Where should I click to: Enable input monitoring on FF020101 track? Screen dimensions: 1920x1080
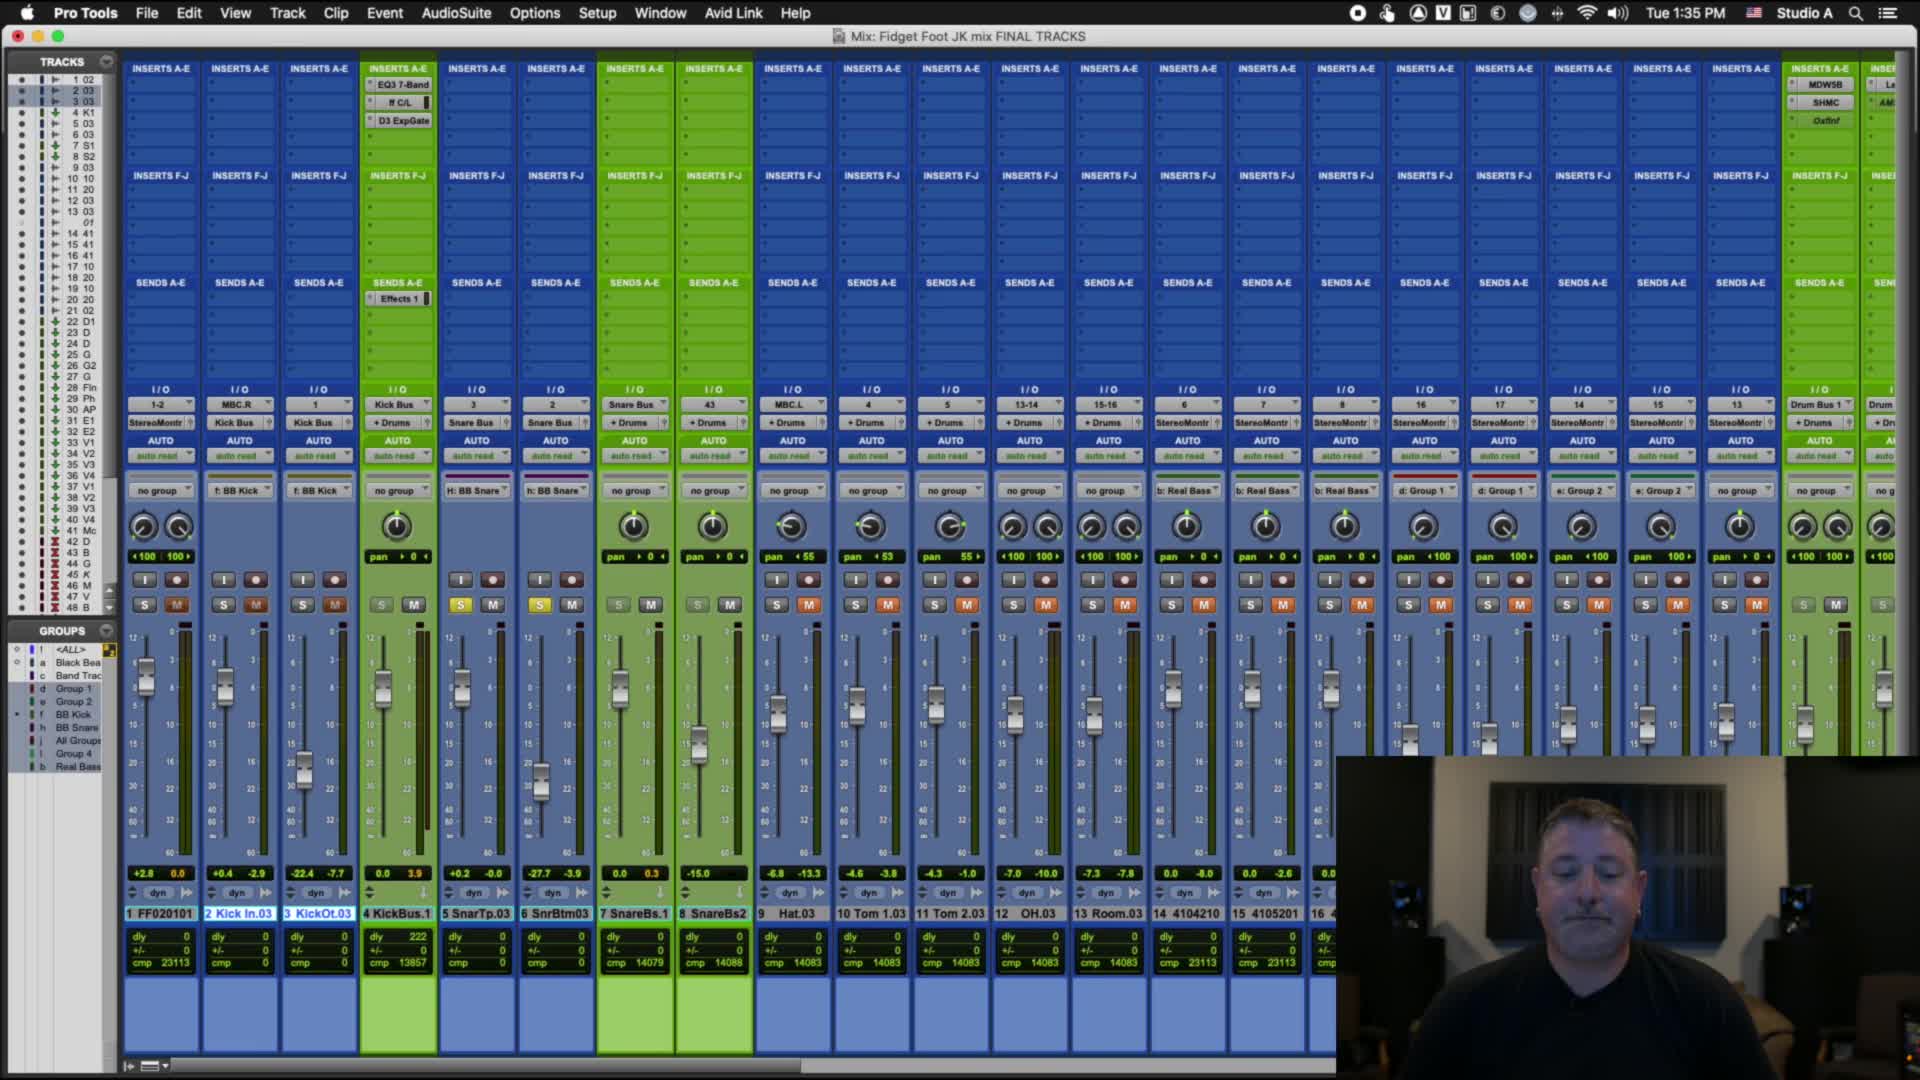[x=145, y=580]
